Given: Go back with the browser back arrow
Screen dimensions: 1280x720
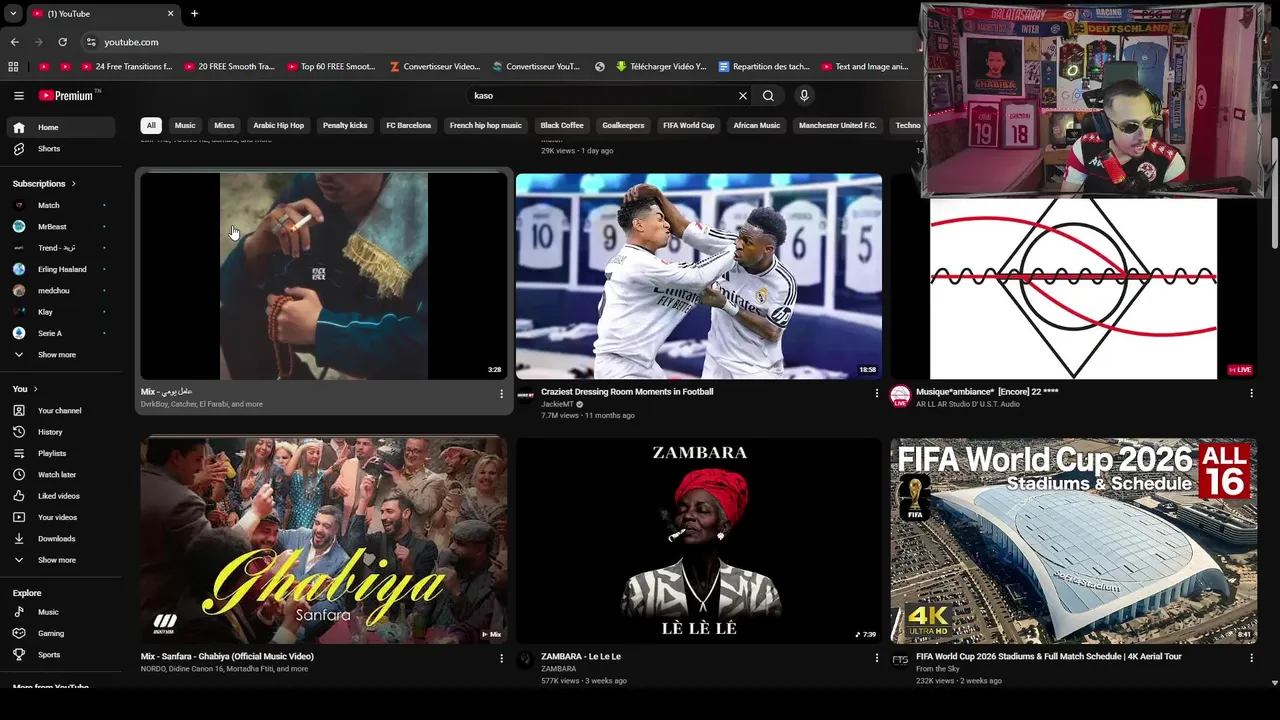Looking at the screenshot, I should [14, 42].
